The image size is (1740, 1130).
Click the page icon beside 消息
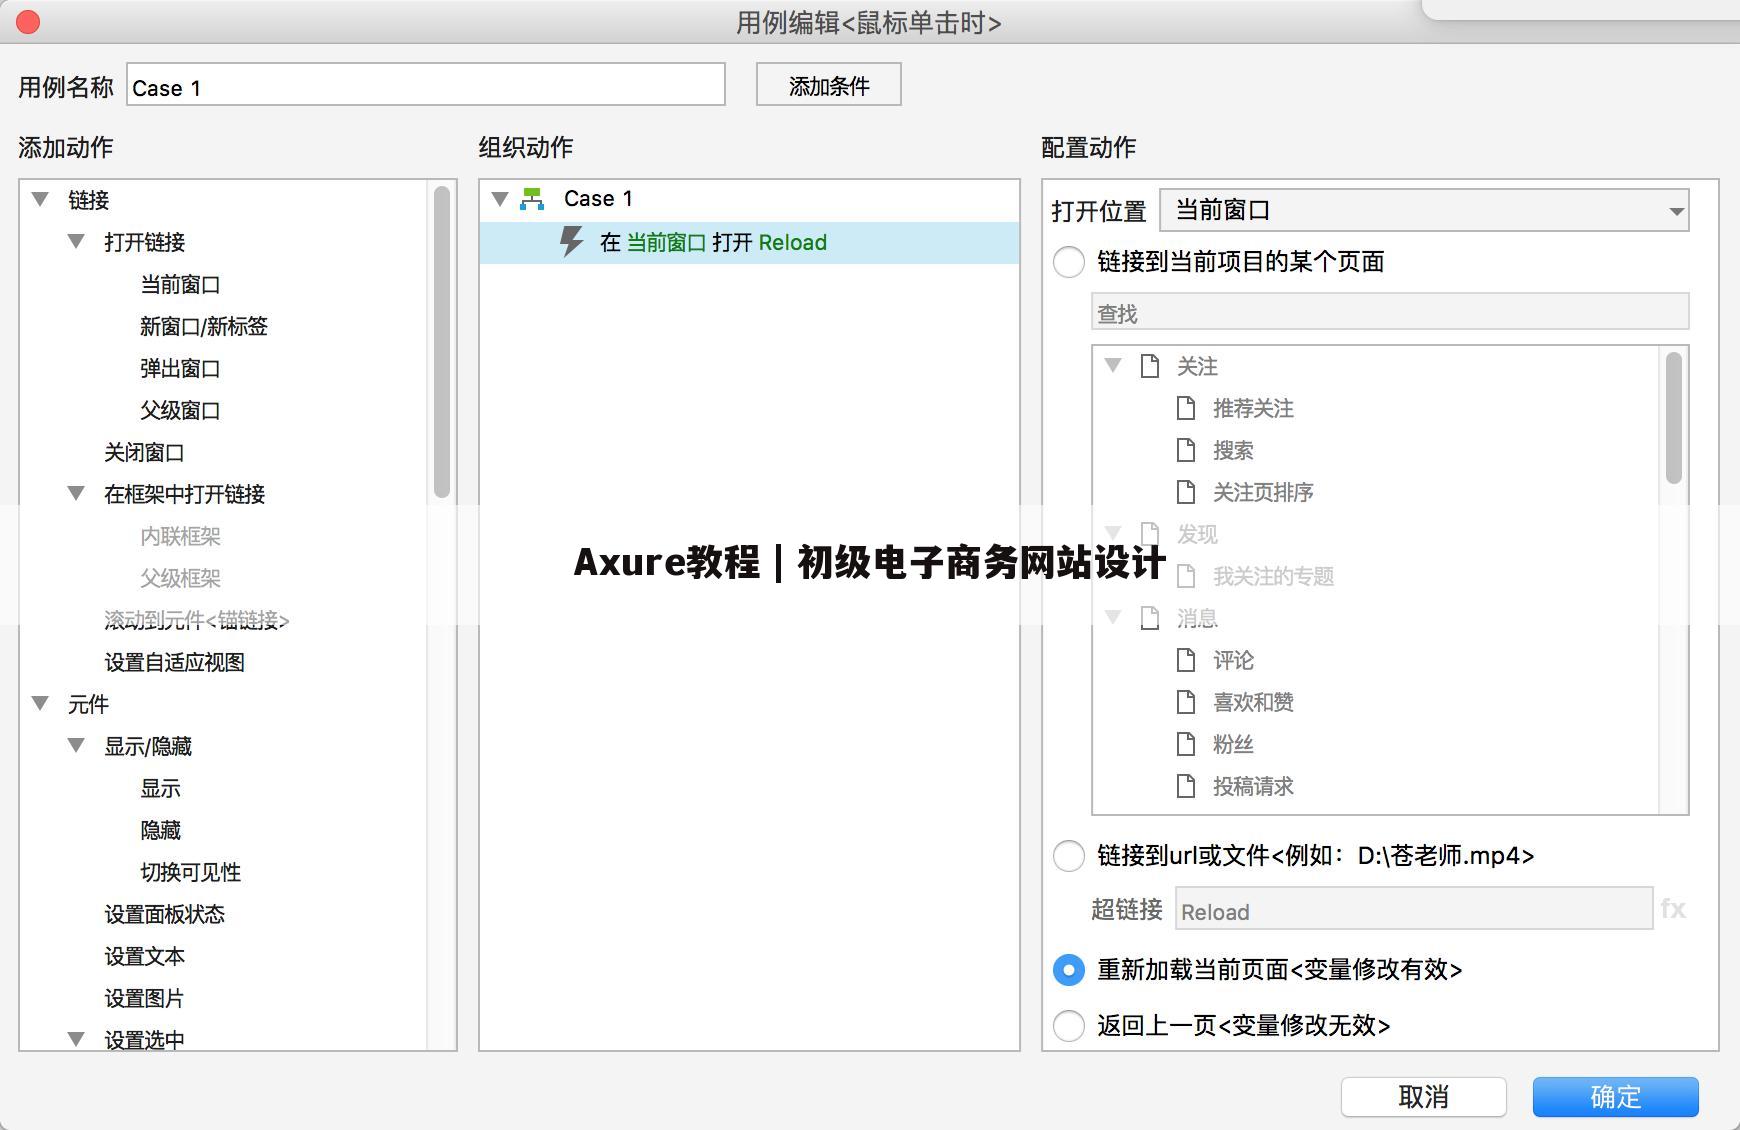[1148, 618]
